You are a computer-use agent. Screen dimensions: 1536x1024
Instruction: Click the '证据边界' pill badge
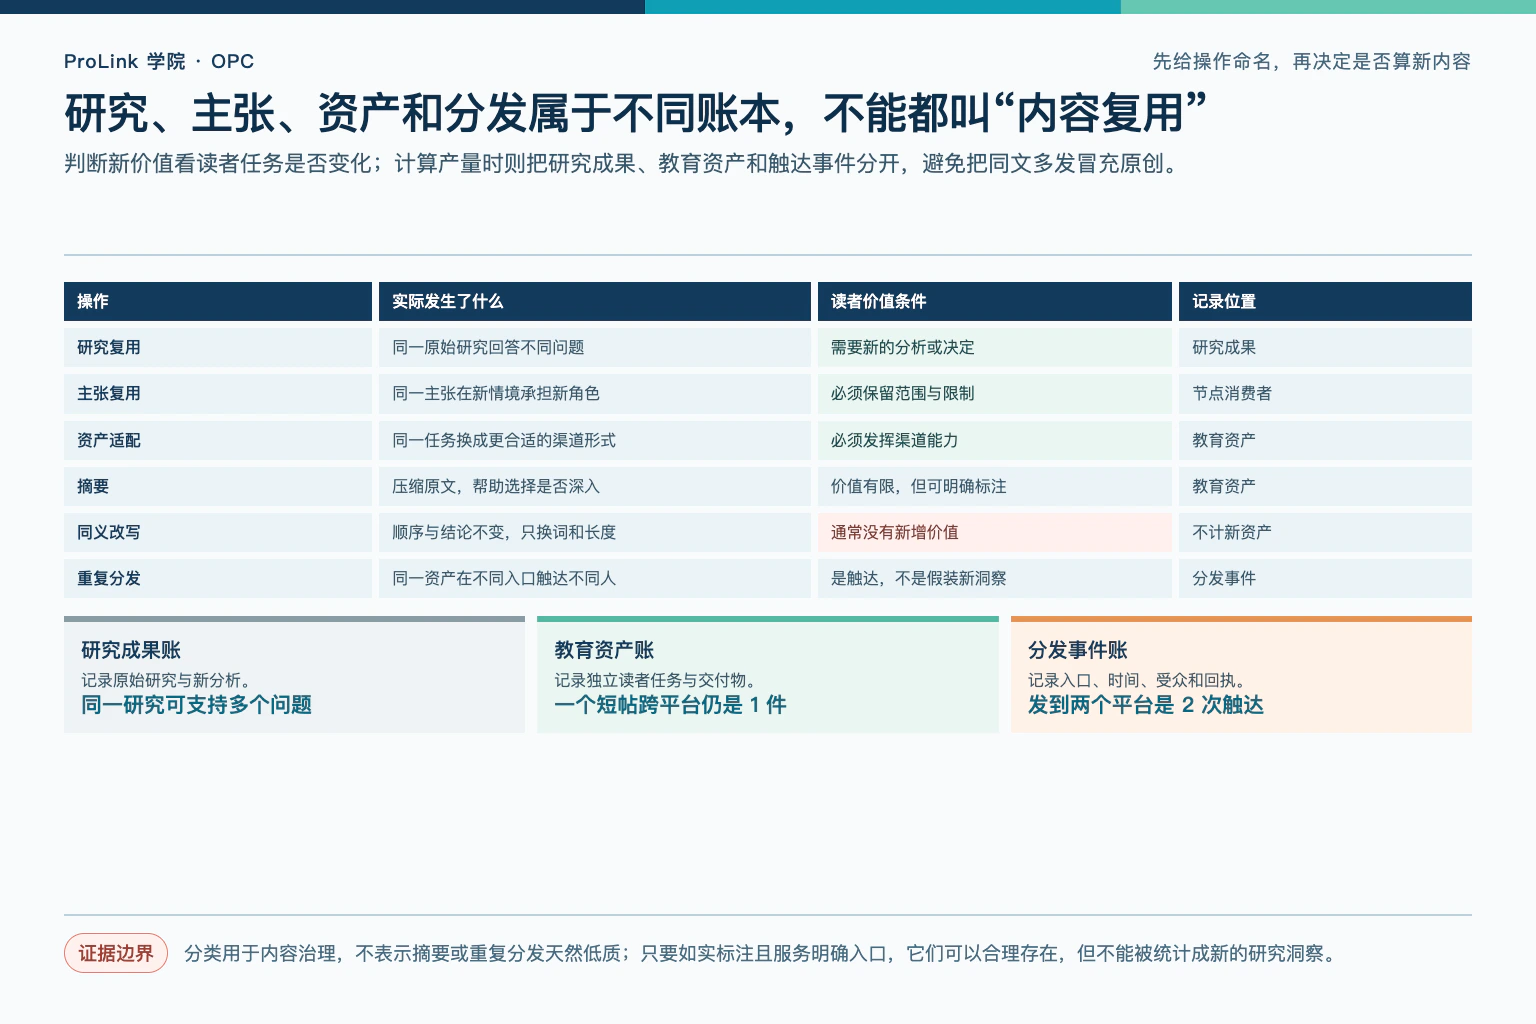pyautogui.click(x=116, y=953)
